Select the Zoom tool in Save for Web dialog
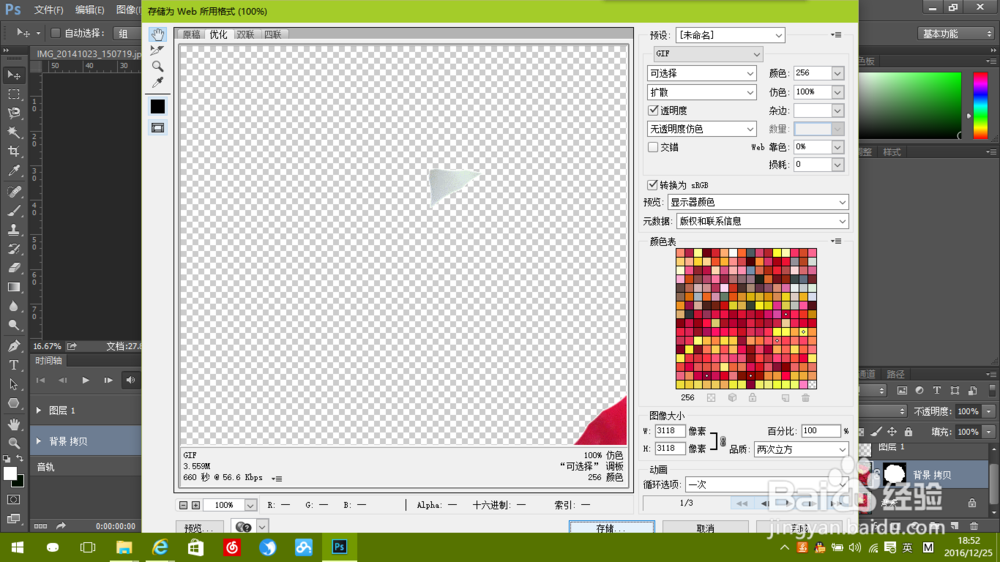The height and width of the screenshot is (562, 1000). point(158,66)
